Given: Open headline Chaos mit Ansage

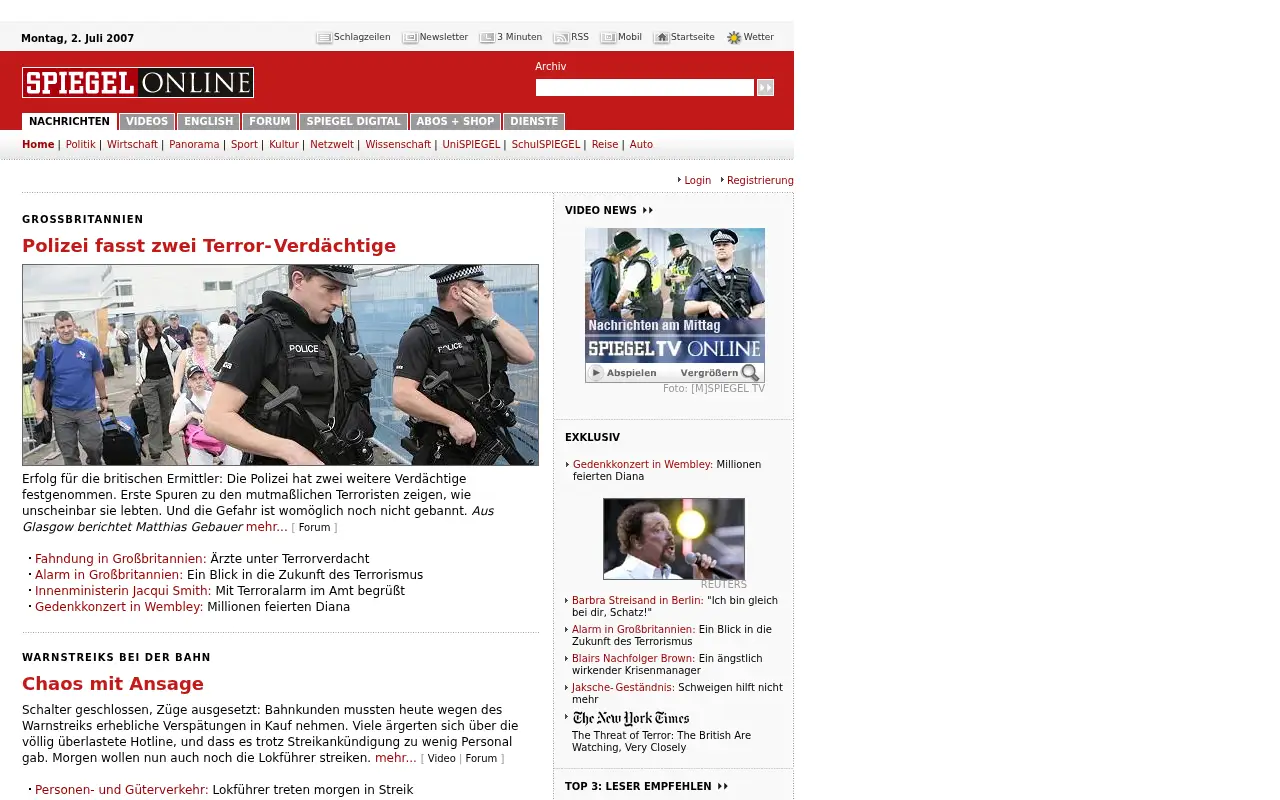Looking at the screenshot, I should point(113,684).
